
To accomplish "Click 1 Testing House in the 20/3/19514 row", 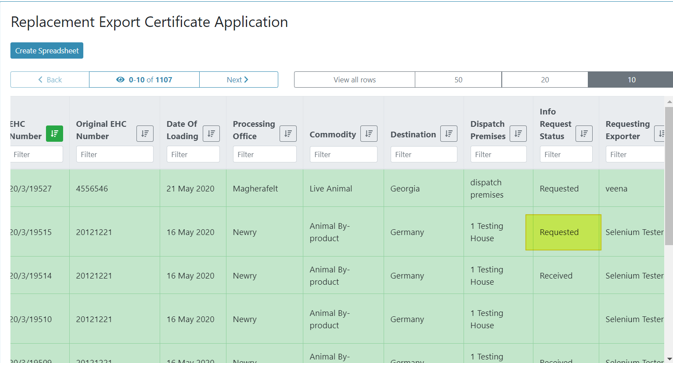I will (x=486, y=276).
